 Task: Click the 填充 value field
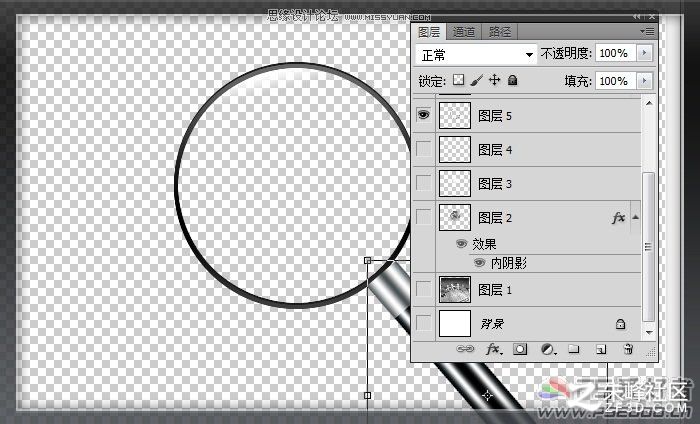[x=615, y=81]
